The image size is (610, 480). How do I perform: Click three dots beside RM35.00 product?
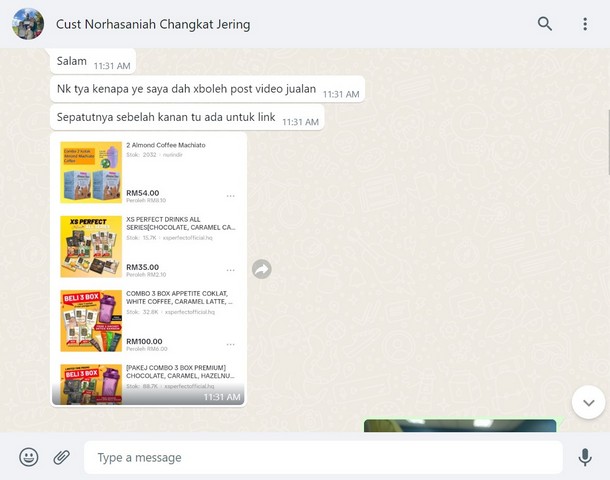231,270
